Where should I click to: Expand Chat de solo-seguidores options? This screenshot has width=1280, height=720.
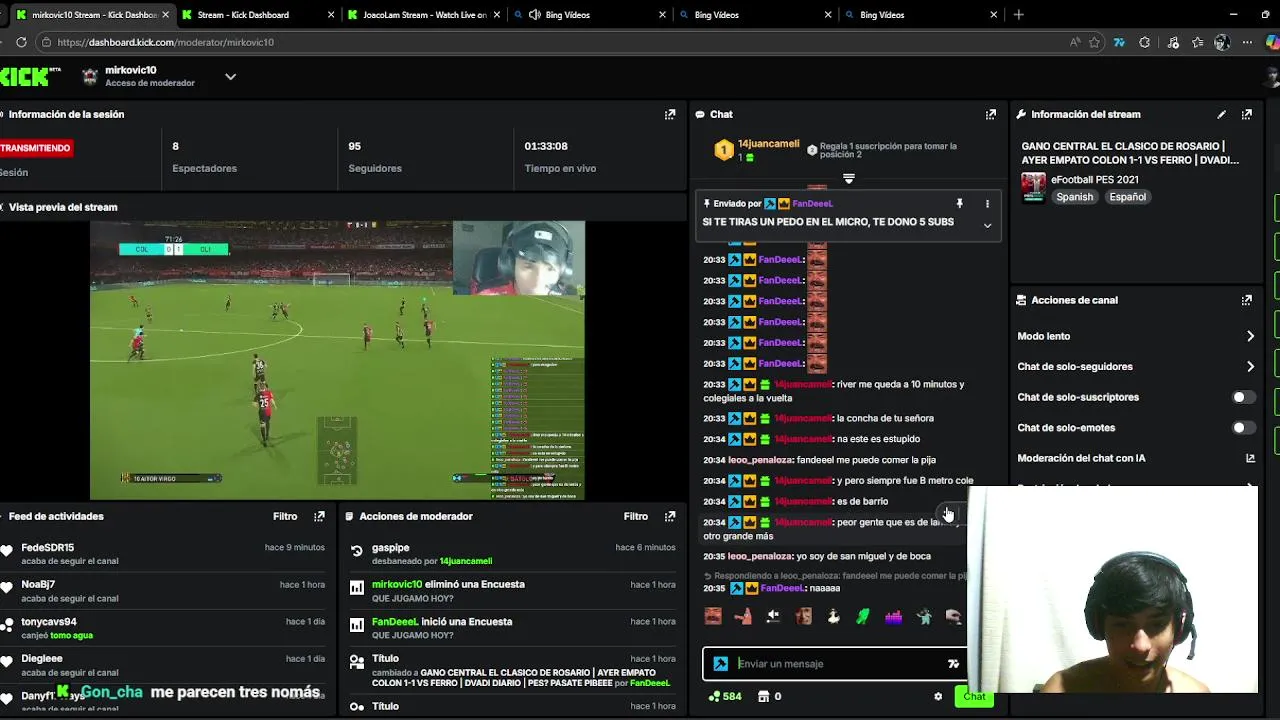[1250, 367]
